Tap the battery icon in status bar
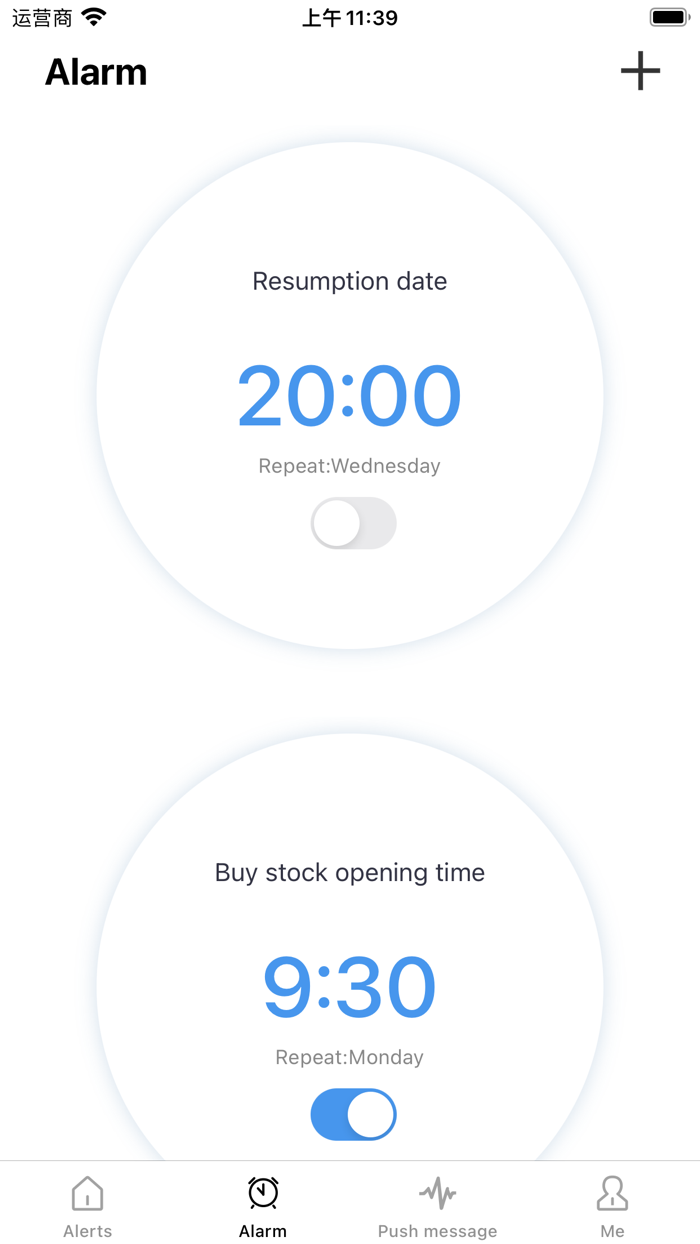The image size is (700, 1244). click(668, 16)
